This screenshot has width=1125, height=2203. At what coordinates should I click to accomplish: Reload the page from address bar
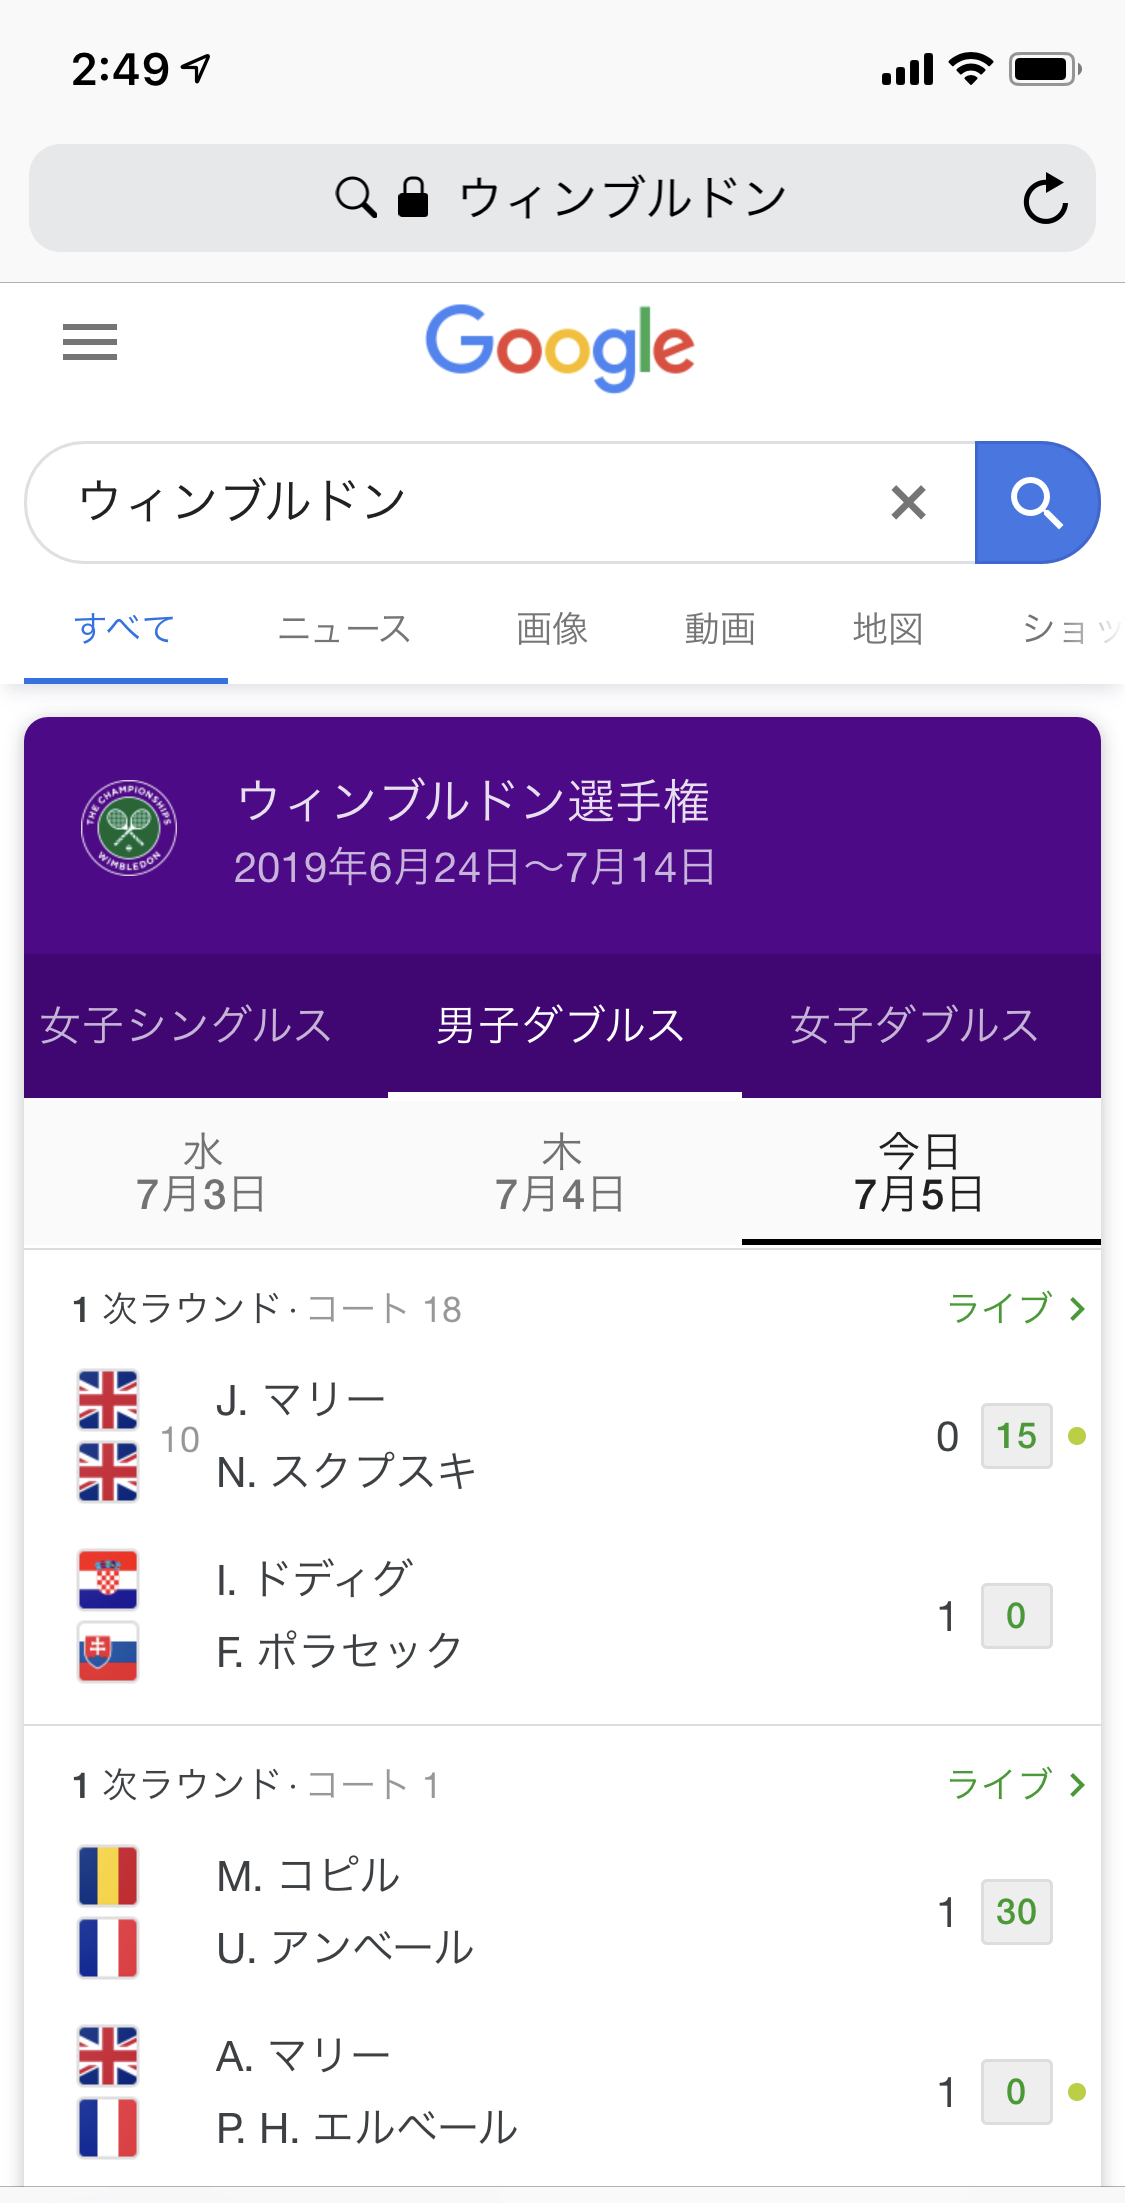click(1045, 198)
